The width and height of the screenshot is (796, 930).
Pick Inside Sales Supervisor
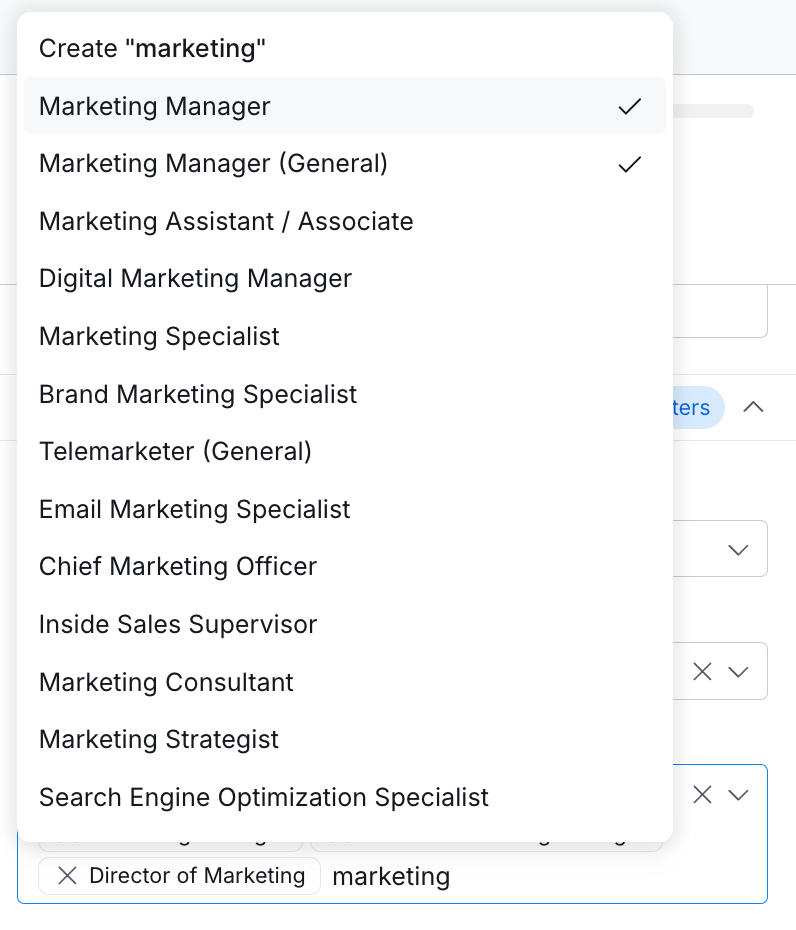click(x=178, y=624)
